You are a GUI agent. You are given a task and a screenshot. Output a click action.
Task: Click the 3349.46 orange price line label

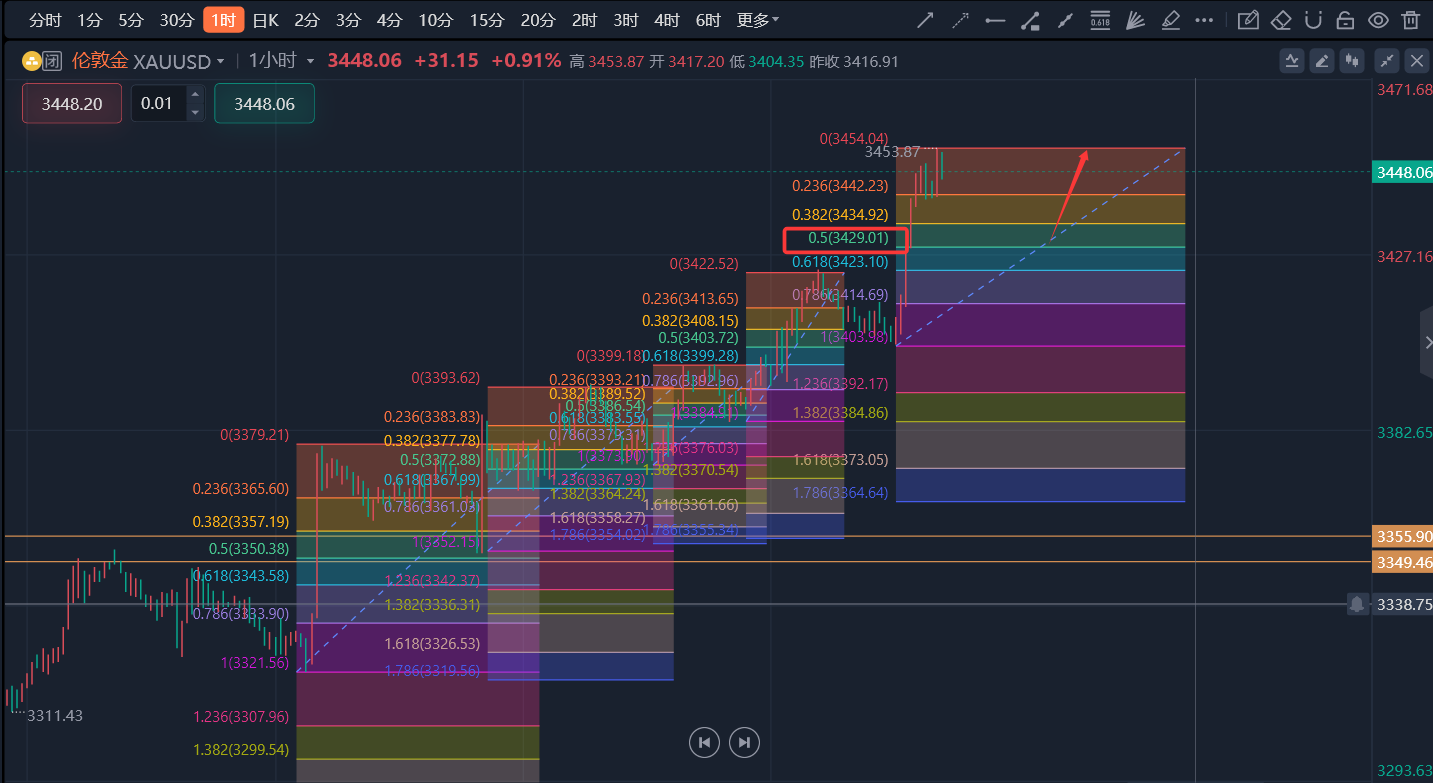point(1403,563)
